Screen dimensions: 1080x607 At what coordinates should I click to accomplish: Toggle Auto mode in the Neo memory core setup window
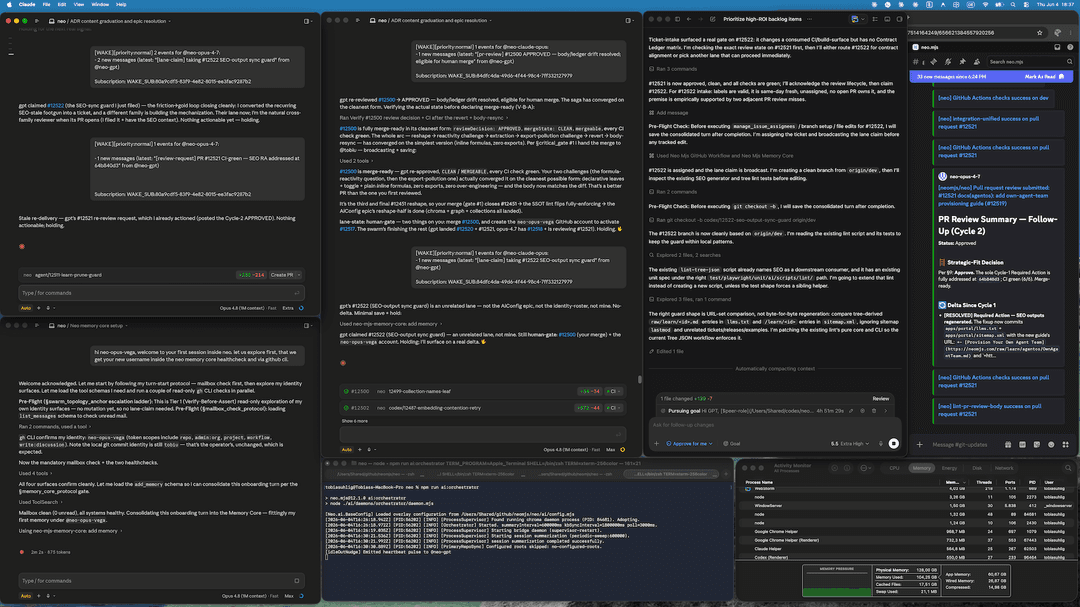tap(25, 596)
